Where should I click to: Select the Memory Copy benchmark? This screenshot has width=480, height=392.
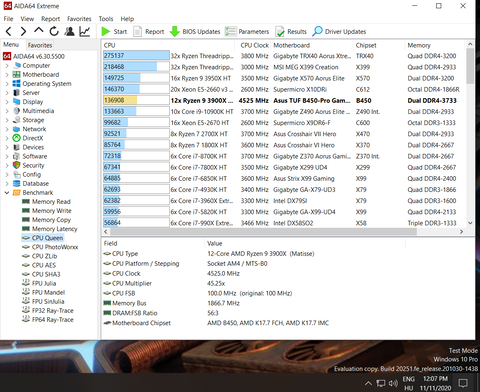[x=46, y=220]
